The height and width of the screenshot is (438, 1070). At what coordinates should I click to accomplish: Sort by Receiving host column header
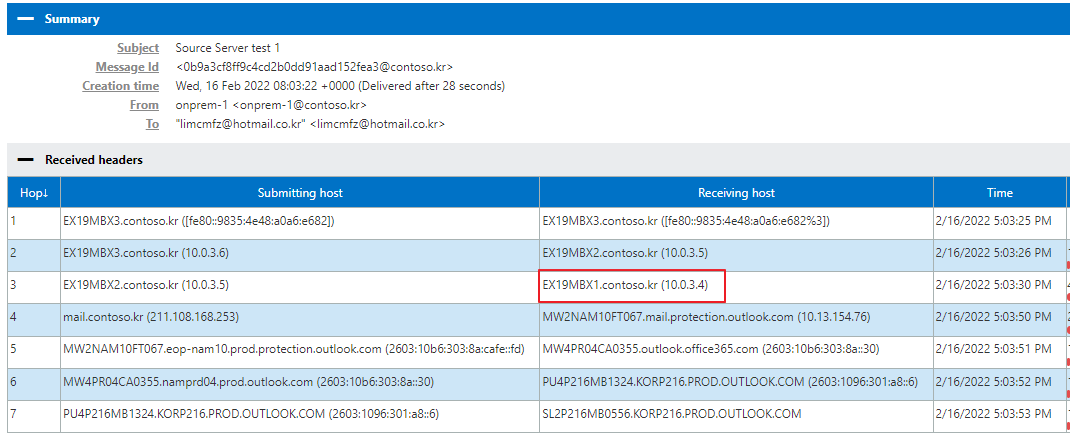pos(736,193)
